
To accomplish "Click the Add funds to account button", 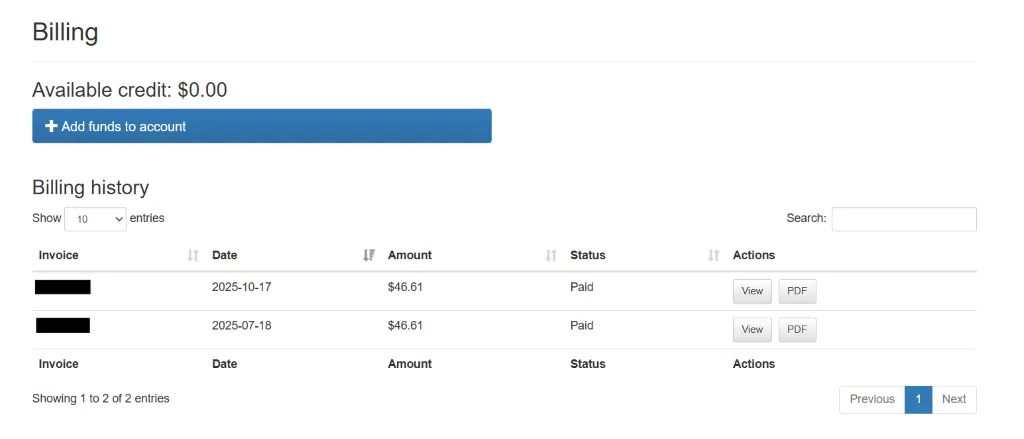I will click(x=262, y=126).
